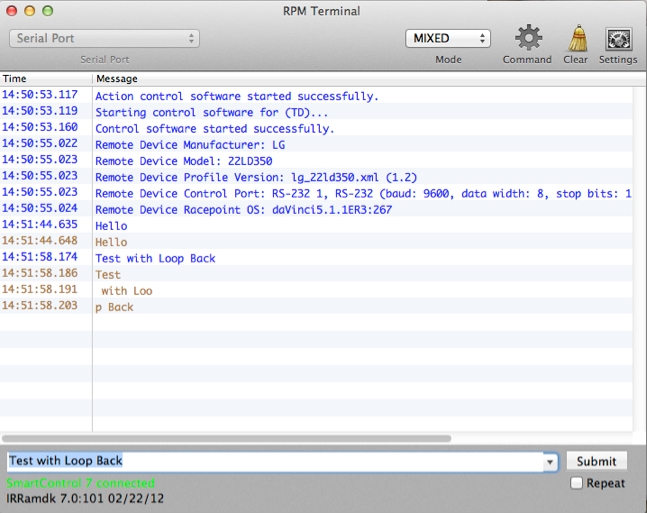This screenshot has height=514, width=647.
Task: Click the timestamp 14:50:53.117
Action: [40, 94]
